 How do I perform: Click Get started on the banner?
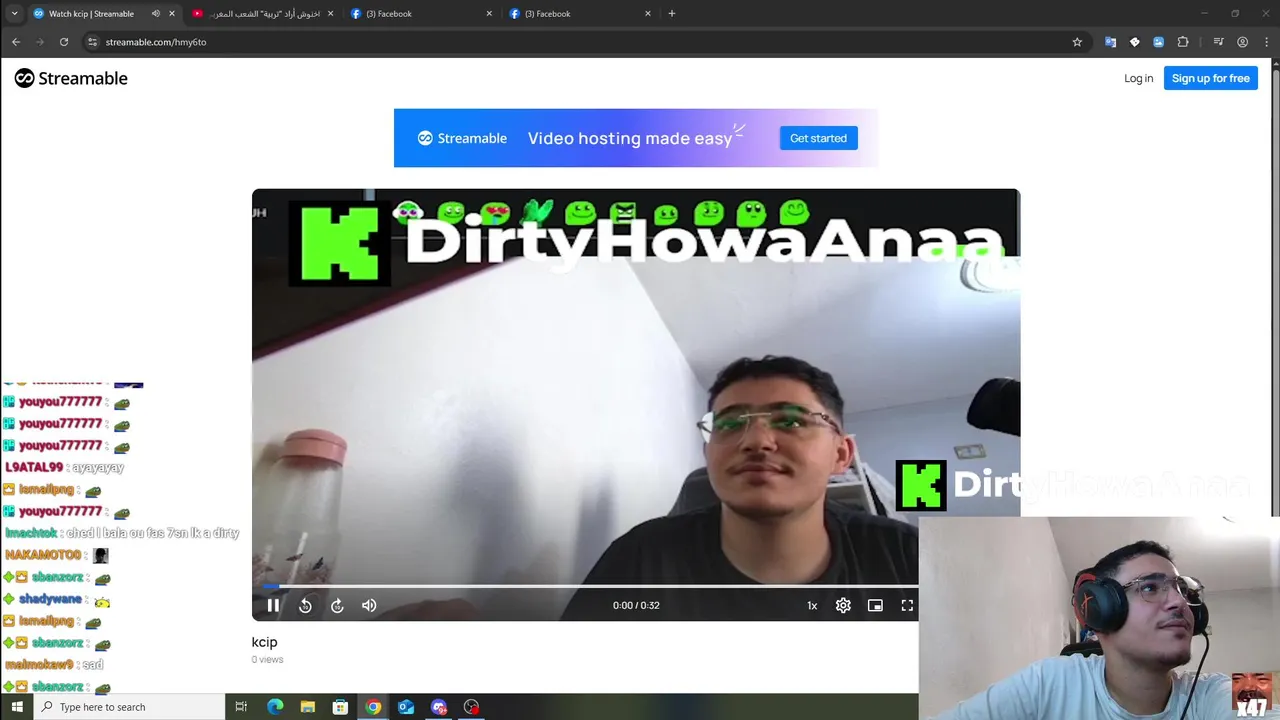point(818,138)
